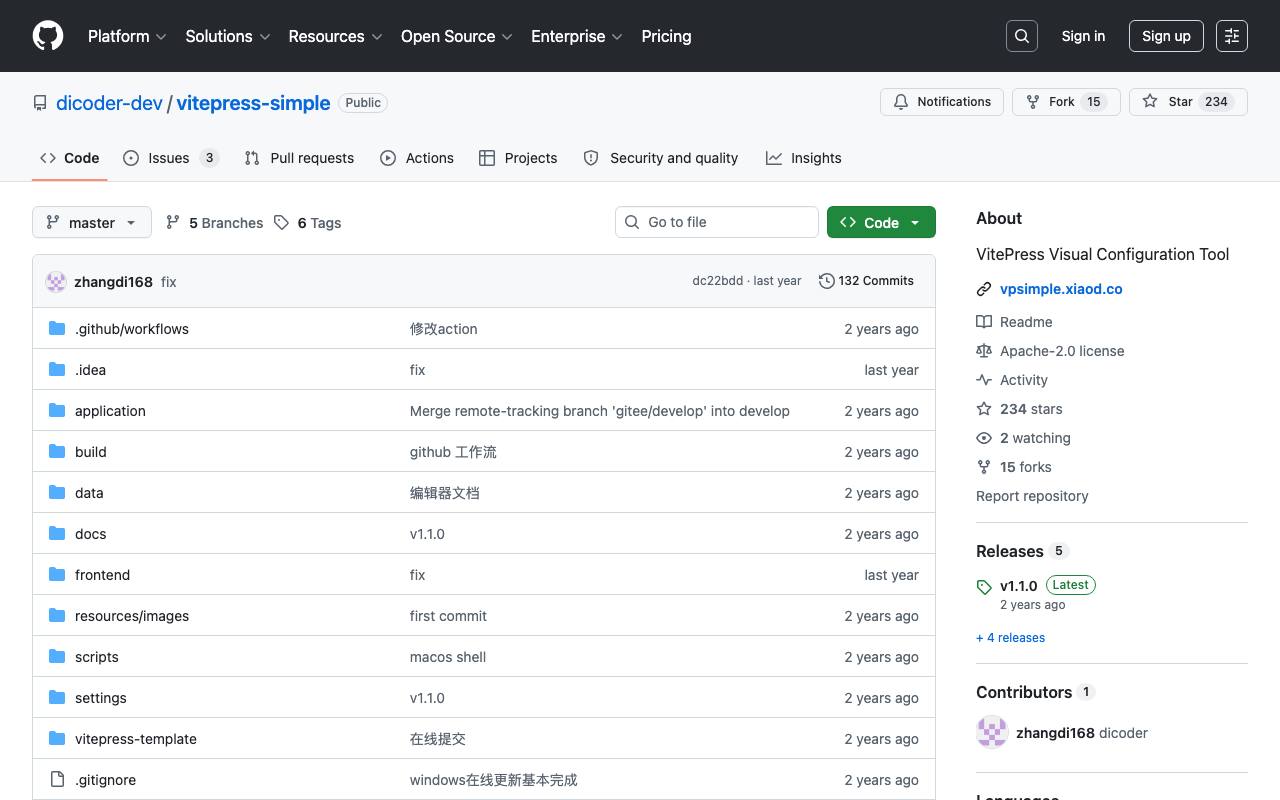This screenshot has width=1280, height=800.
Task: Click the zhangdi168 author name in commit bar
Action: [x=113, y=282]
